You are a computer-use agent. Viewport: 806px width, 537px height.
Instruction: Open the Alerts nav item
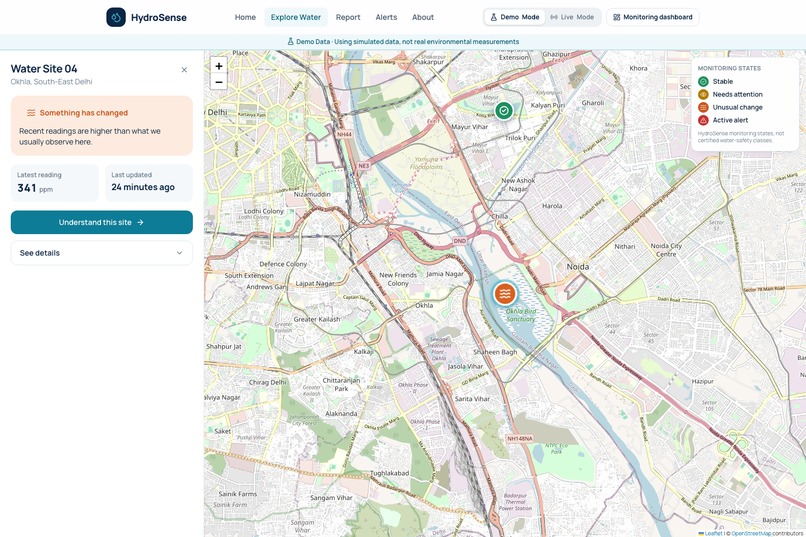[x=386, y=17]
